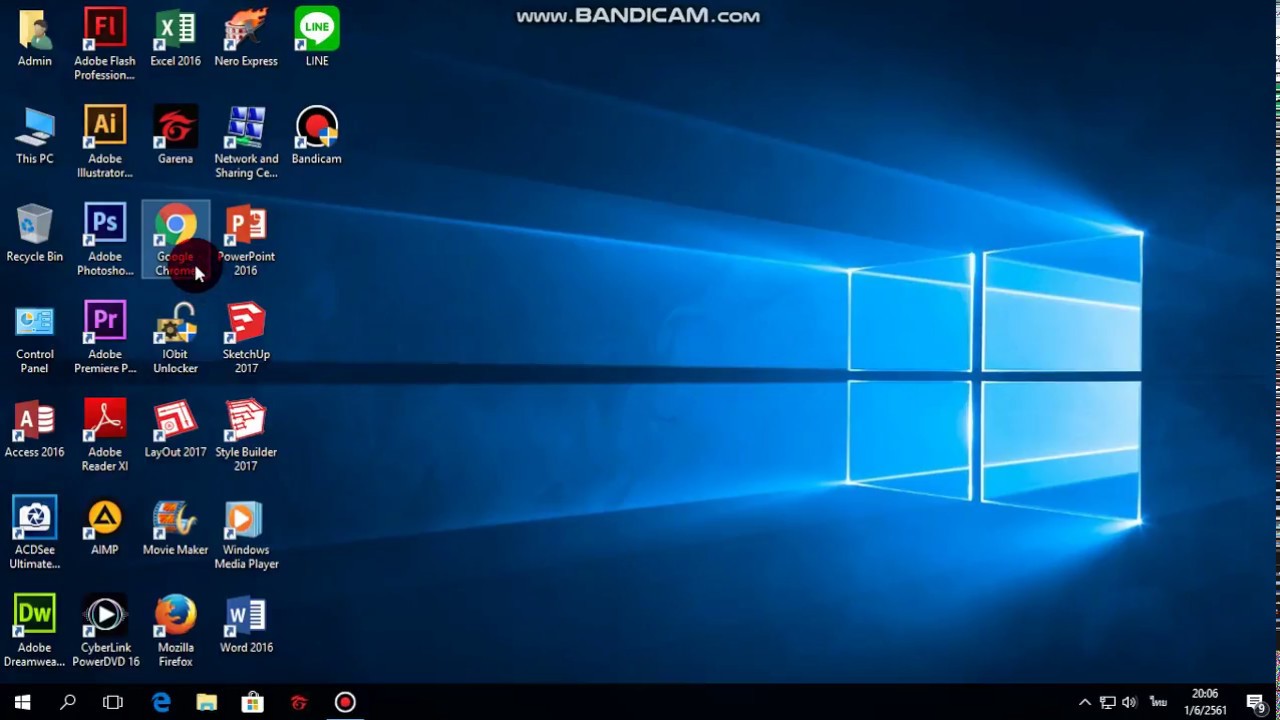Open the Windows Start menu
Screen dimensions: 1280x720
pyautogui.click(x=22, y=702)
